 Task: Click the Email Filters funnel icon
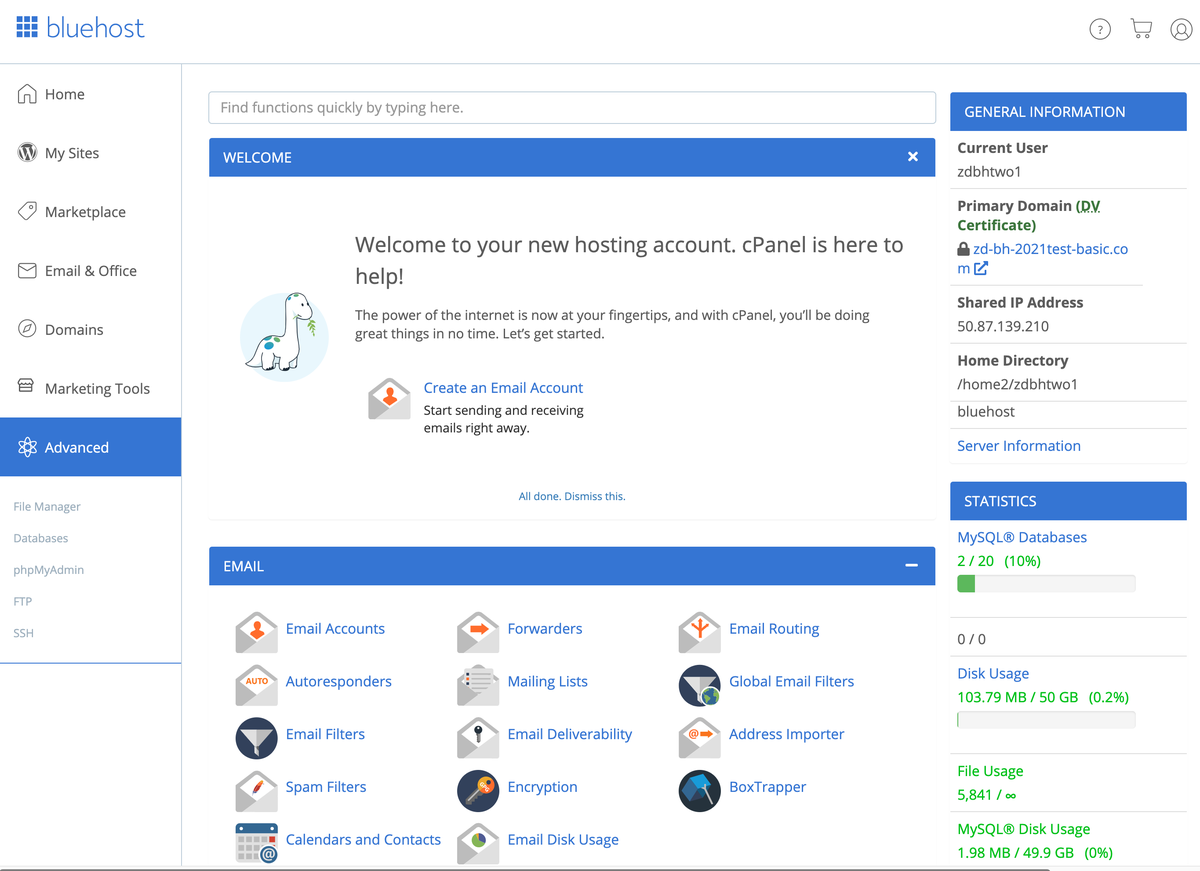256,738
